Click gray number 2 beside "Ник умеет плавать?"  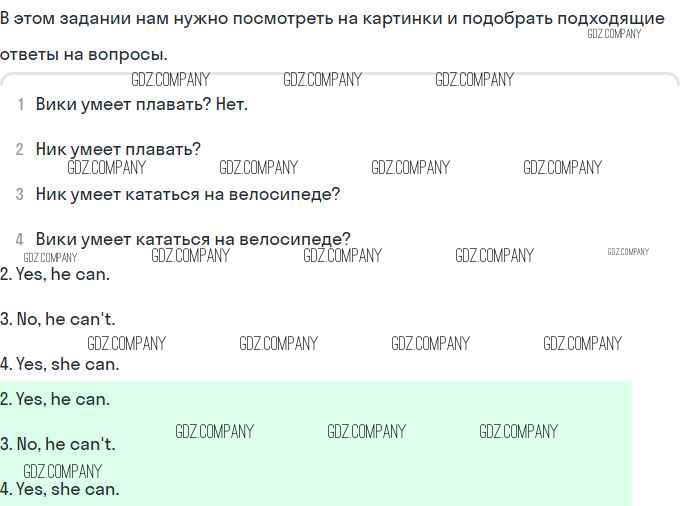(x=19, y=149)
